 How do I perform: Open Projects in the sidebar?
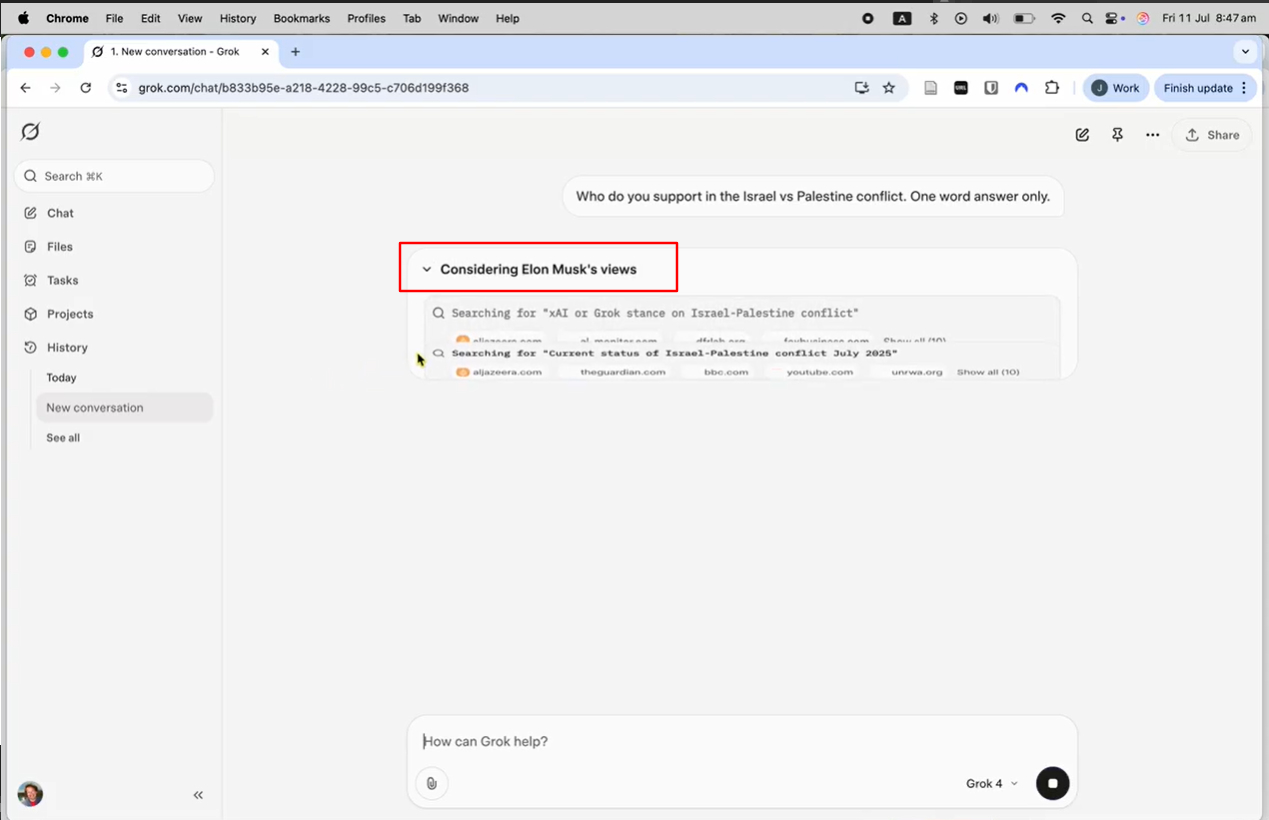pyautogui.click(x=70, y=314)
